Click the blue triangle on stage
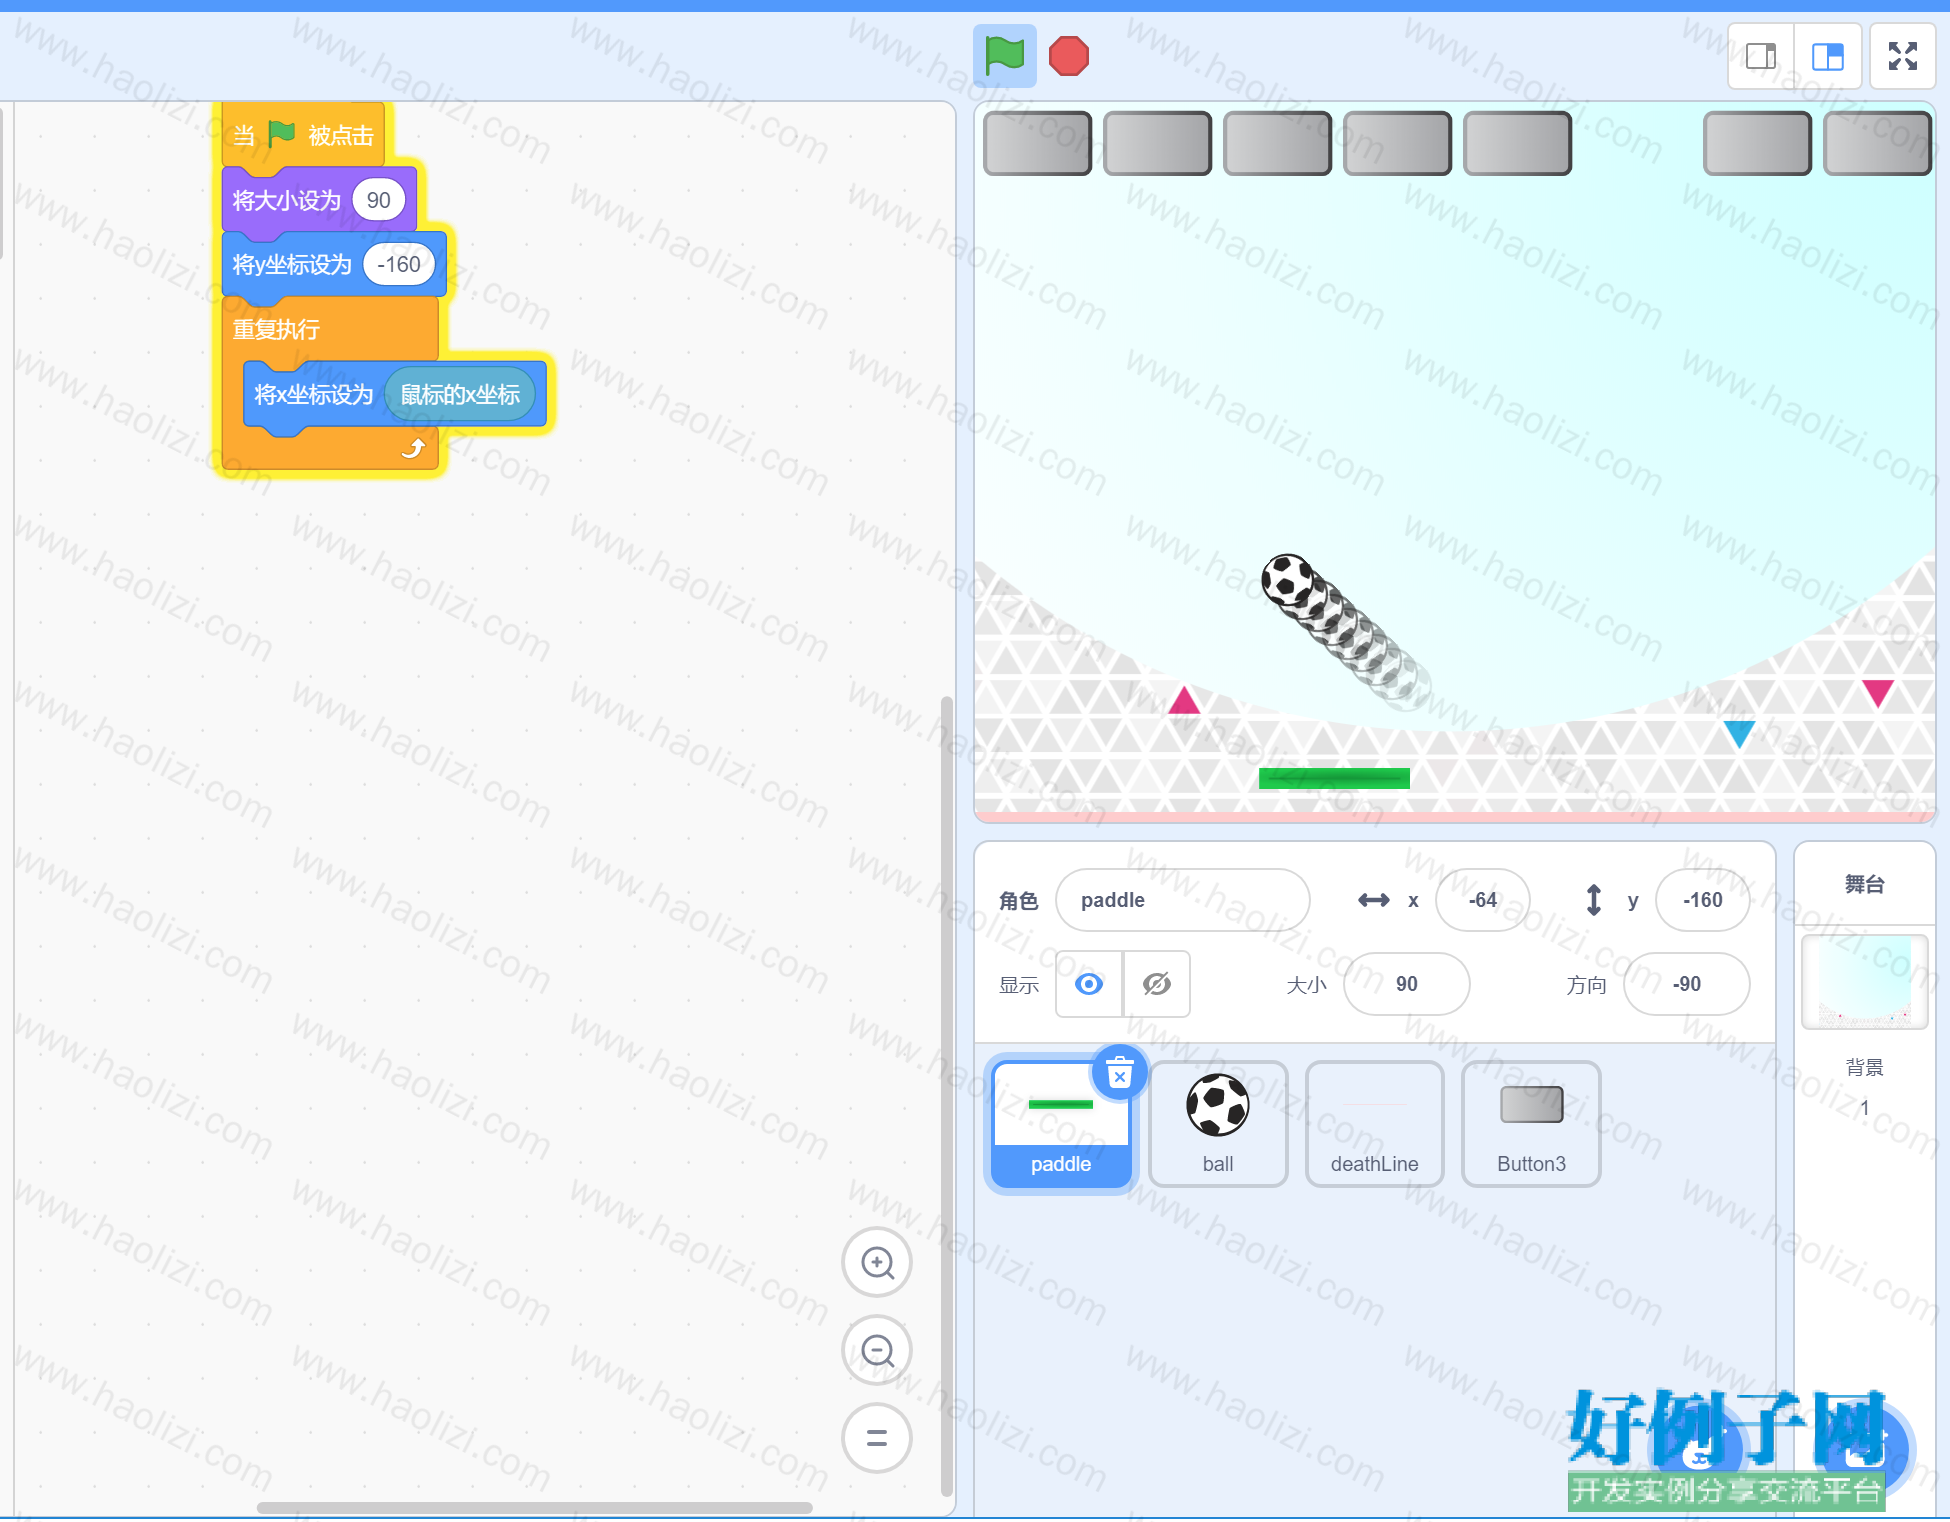Viewport: 1950px width, 1522px height. [1739, 733]
